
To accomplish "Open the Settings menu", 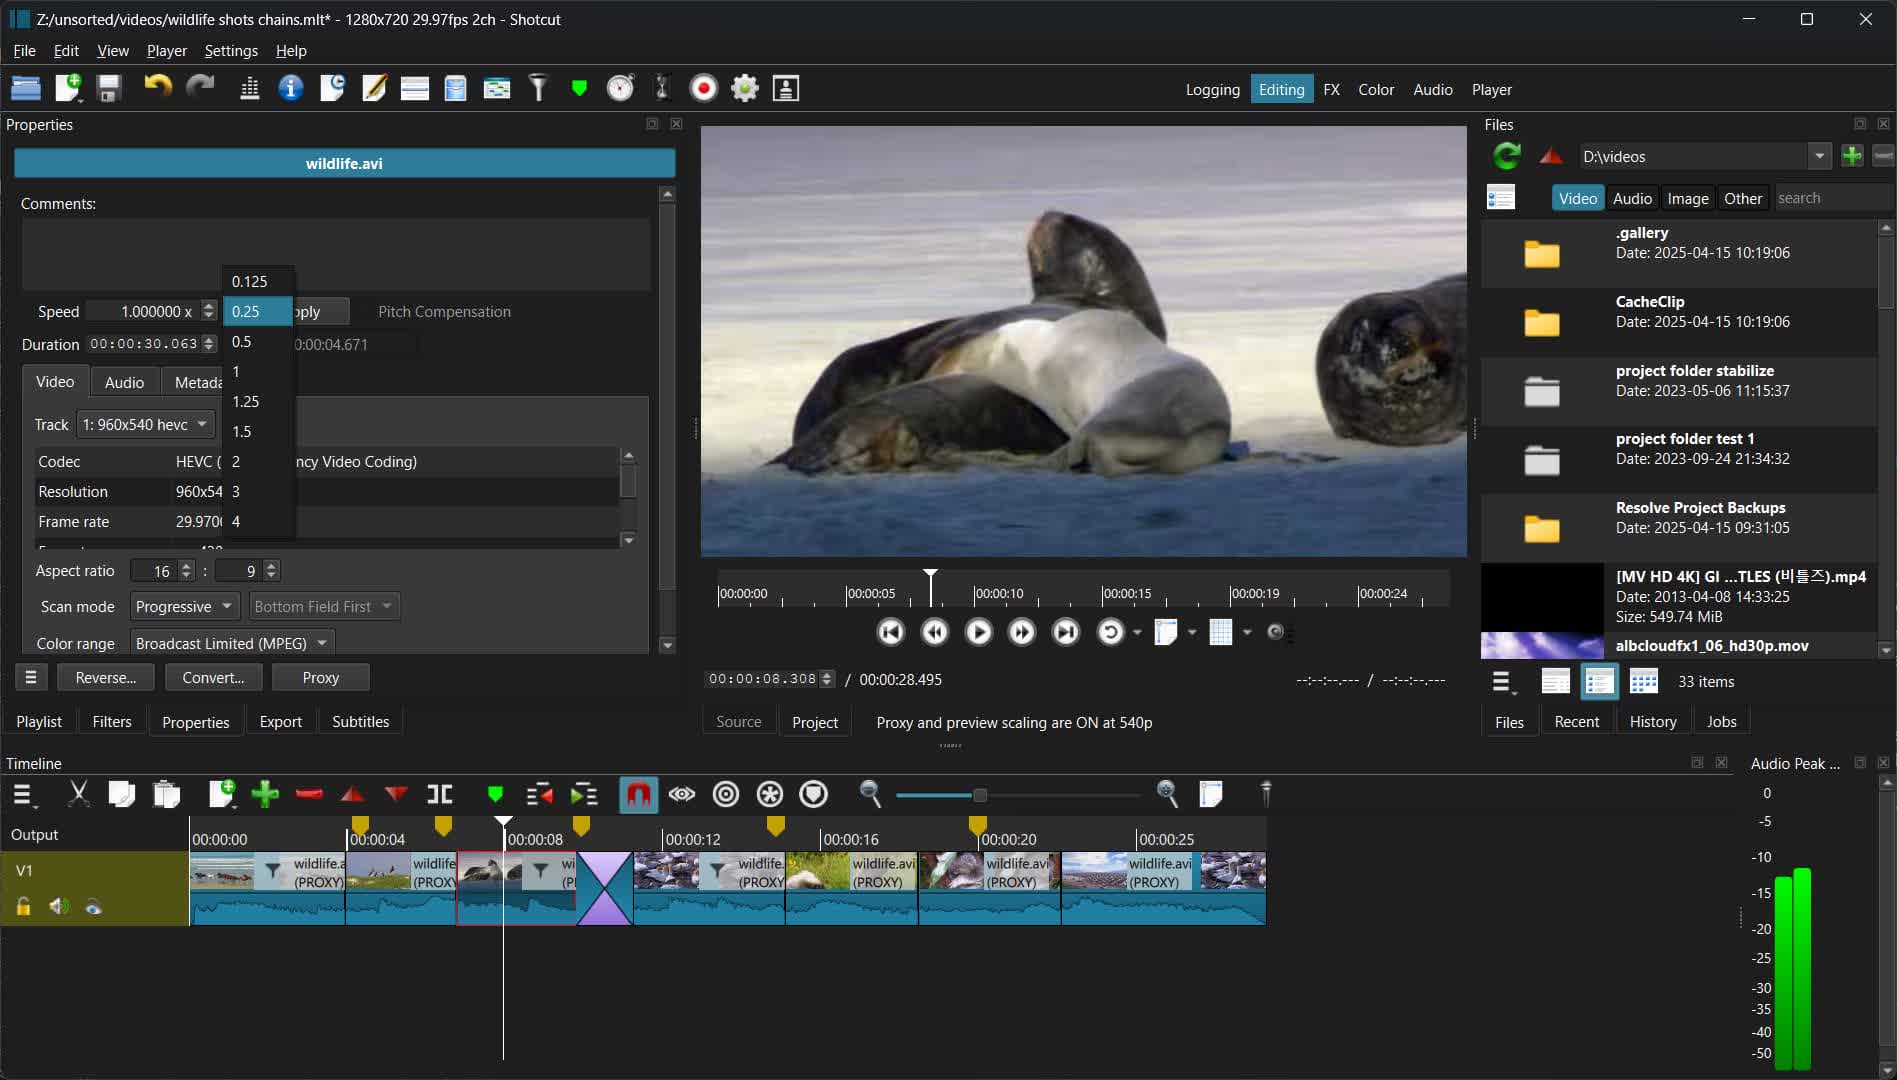I will [x=231, y=51].
